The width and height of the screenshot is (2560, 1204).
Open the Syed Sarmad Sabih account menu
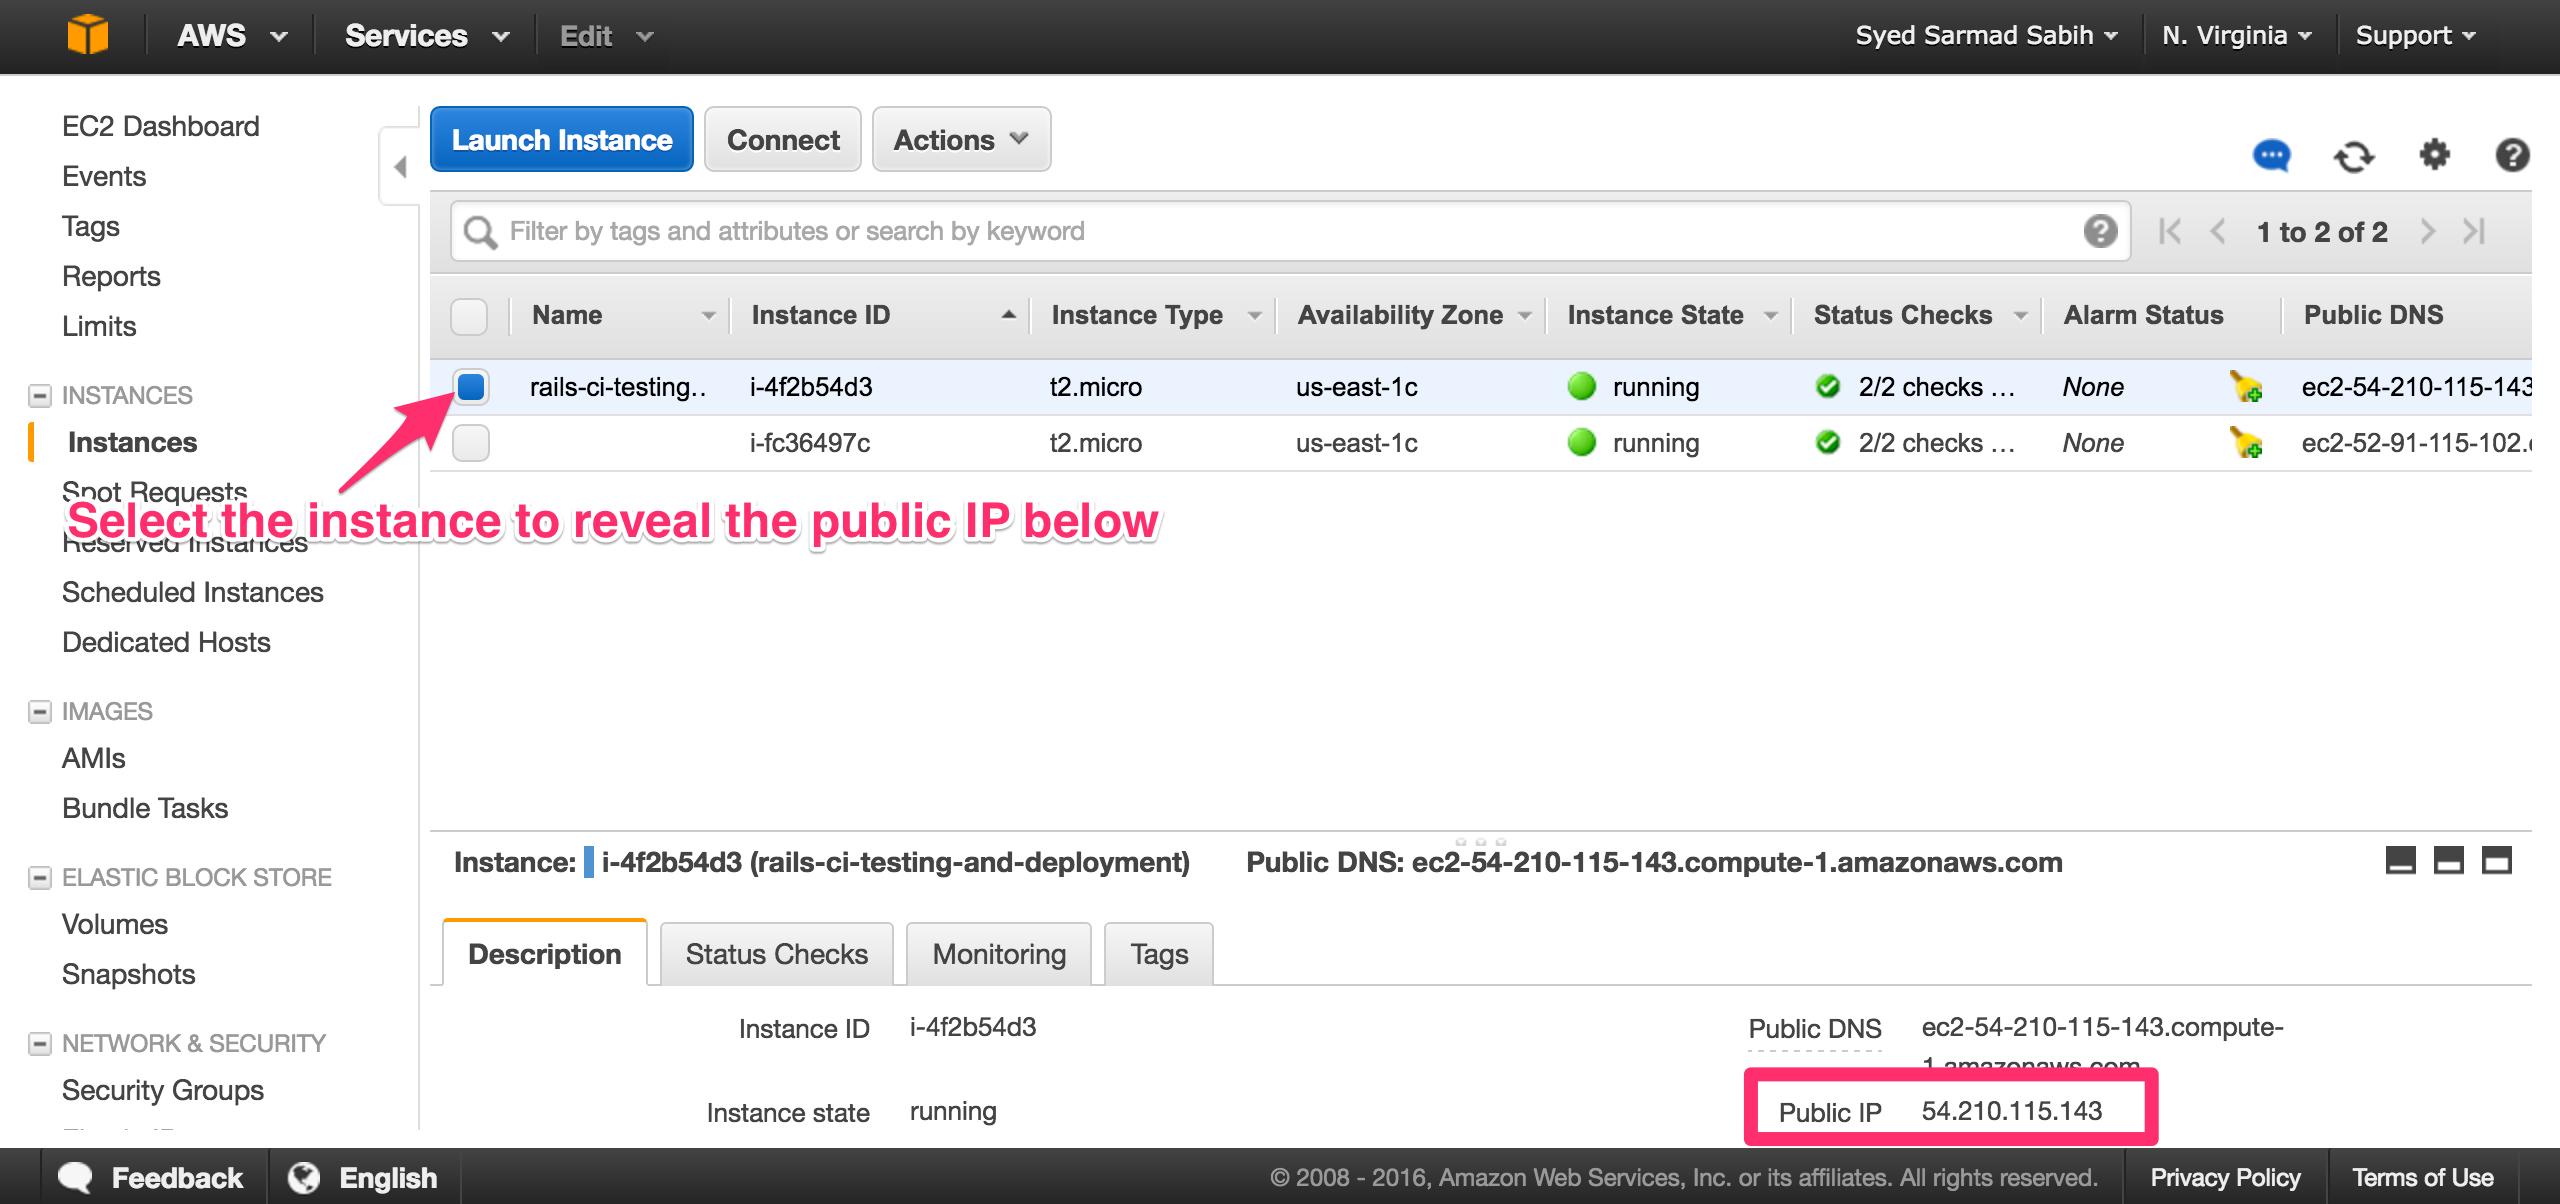[x=1986, y=36]
